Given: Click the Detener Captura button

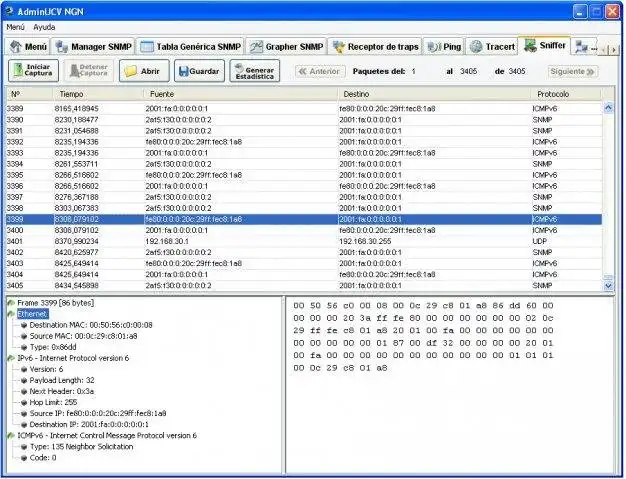Looking at the screenshot, I should (89, 71).
